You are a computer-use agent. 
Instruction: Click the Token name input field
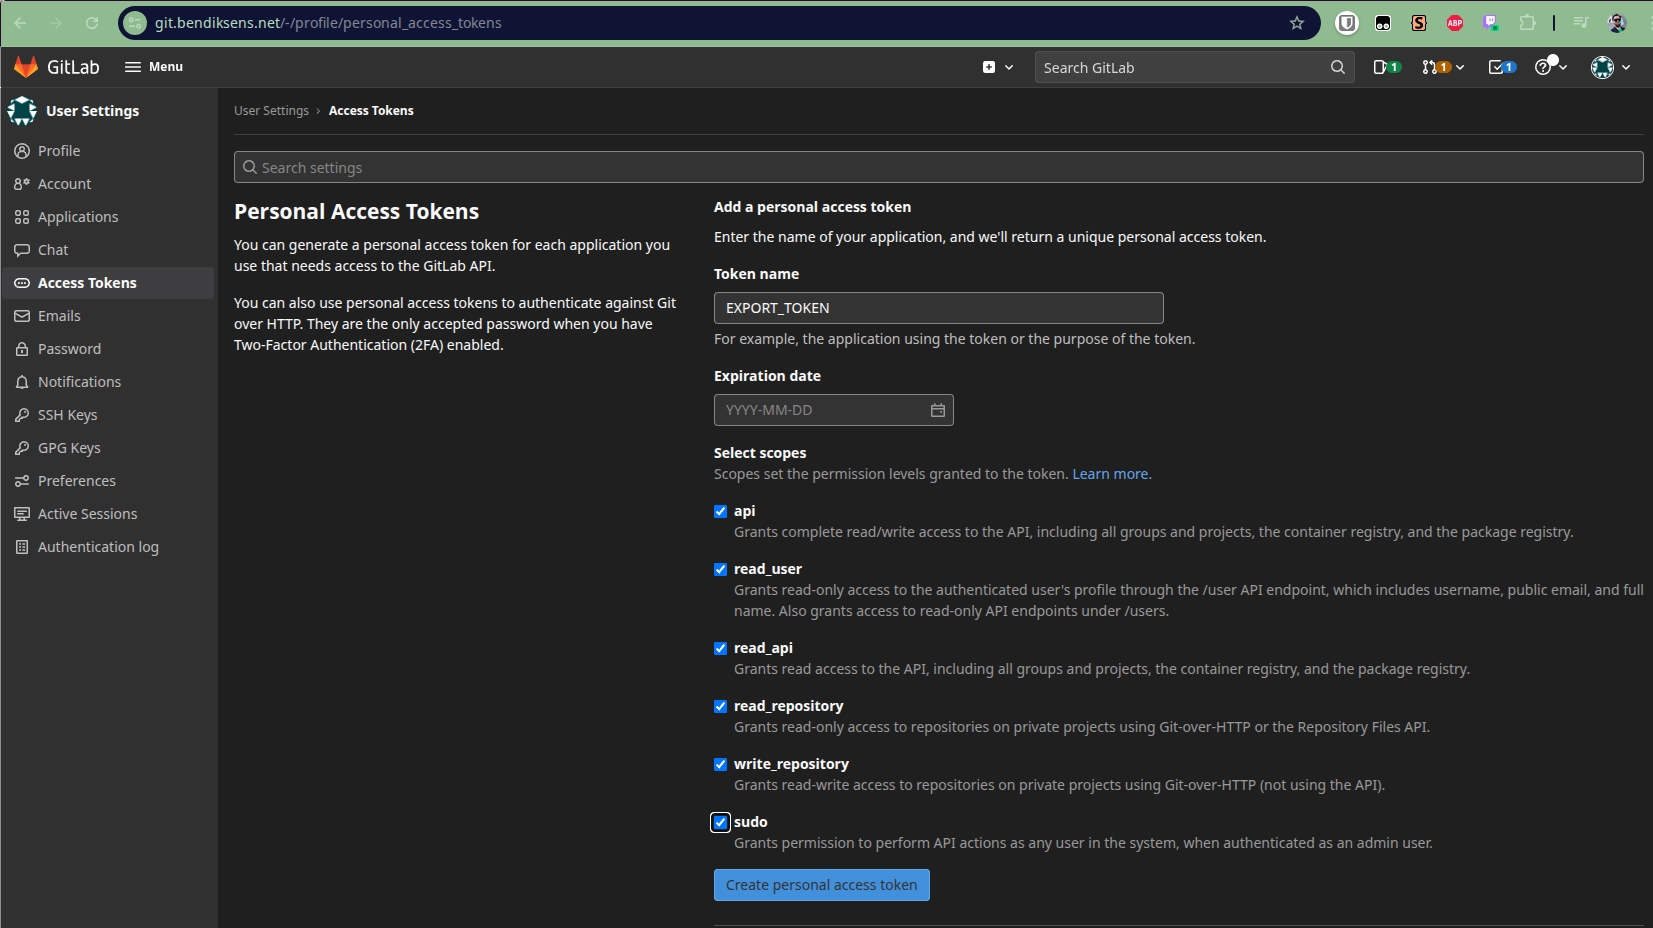(938, 308)
